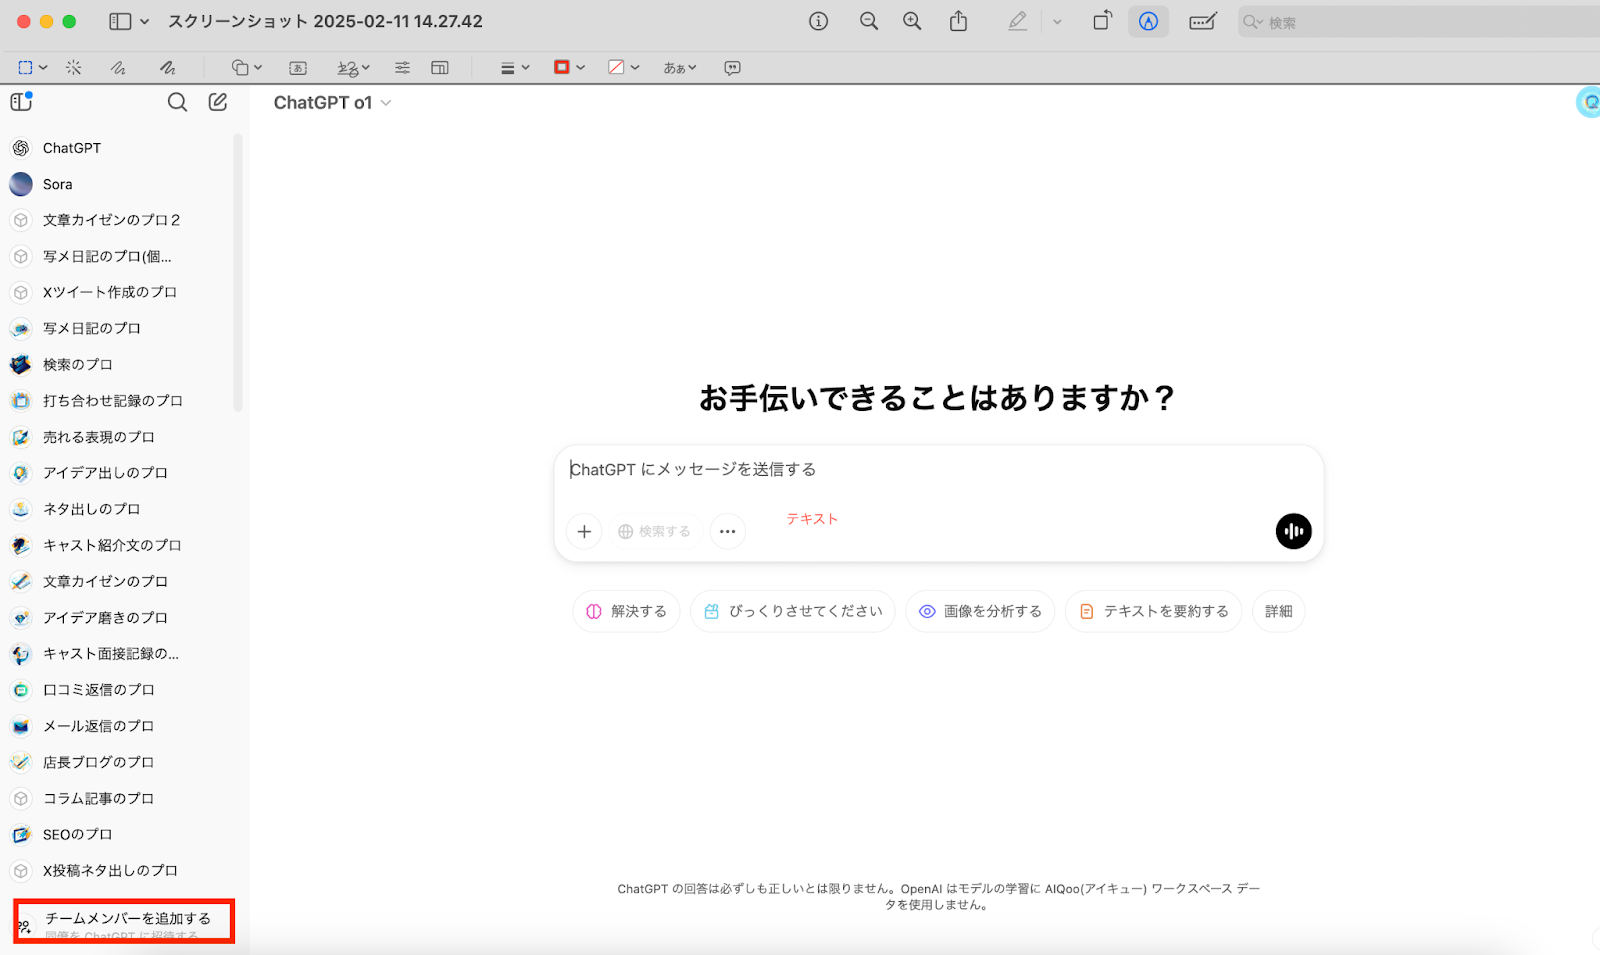
Task: Click the Preview 検索 search field
Action: coord(1420,22)
